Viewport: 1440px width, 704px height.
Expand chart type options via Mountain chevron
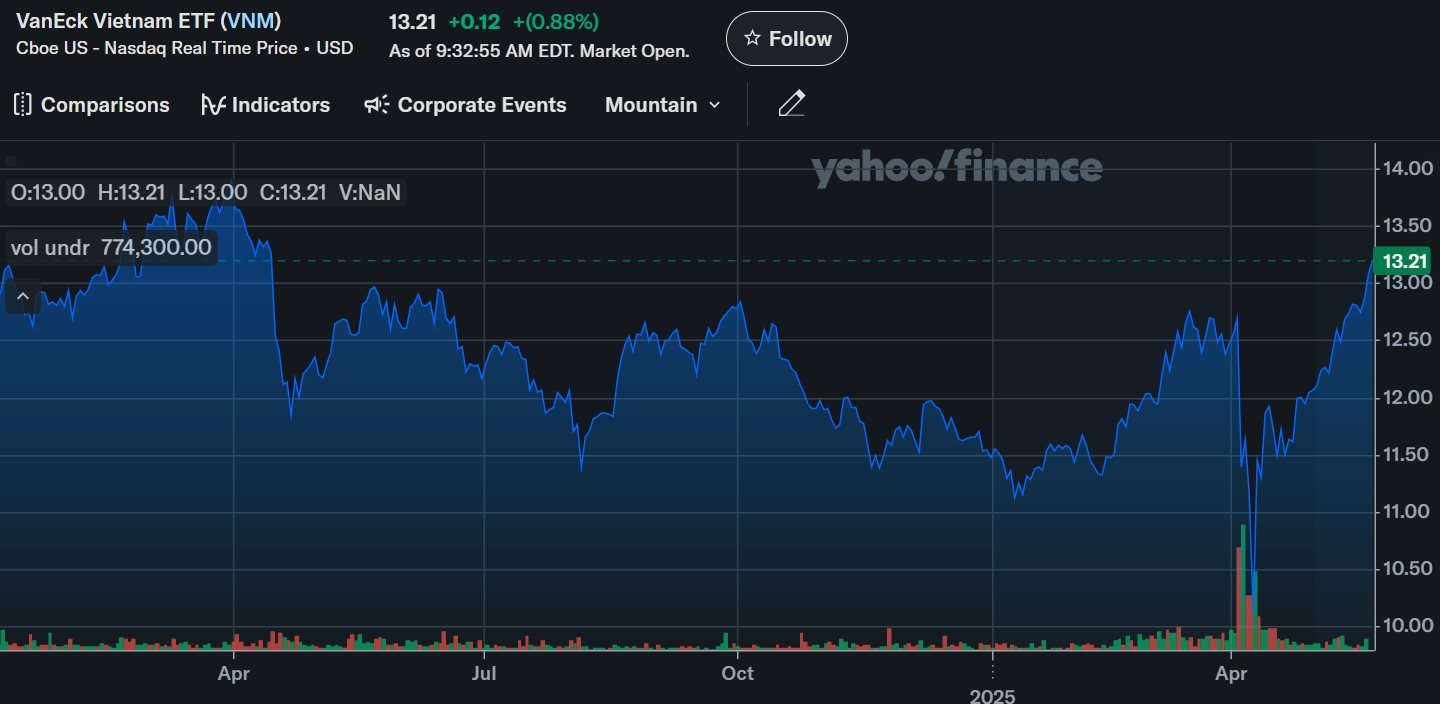click(x=714, y=105)
